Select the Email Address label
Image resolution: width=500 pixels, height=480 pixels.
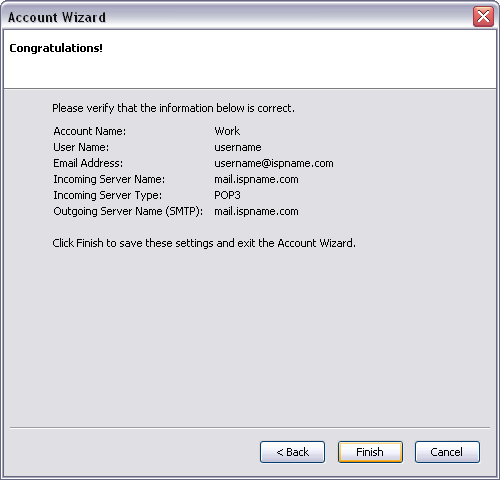point(88,163)
